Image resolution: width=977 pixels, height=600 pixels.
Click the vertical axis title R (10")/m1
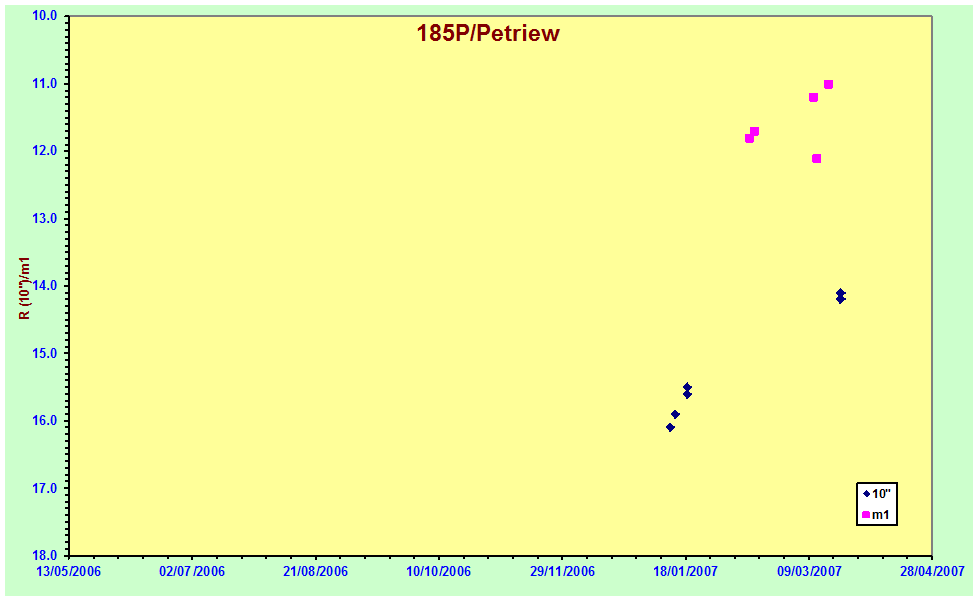pyautogui.click(x=25, y=288)
